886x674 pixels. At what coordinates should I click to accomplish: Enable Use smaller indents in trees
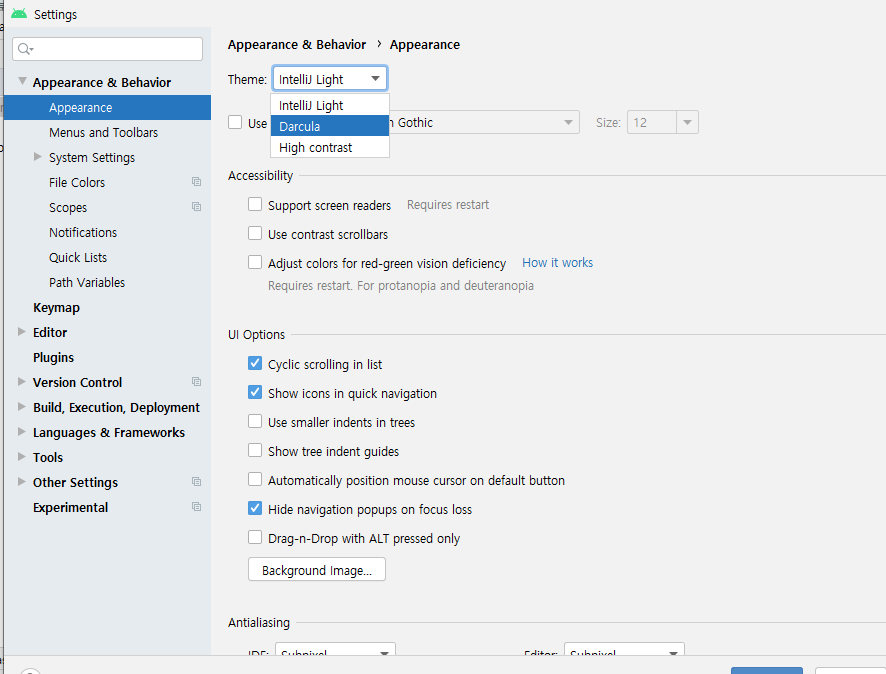point(255,421)
